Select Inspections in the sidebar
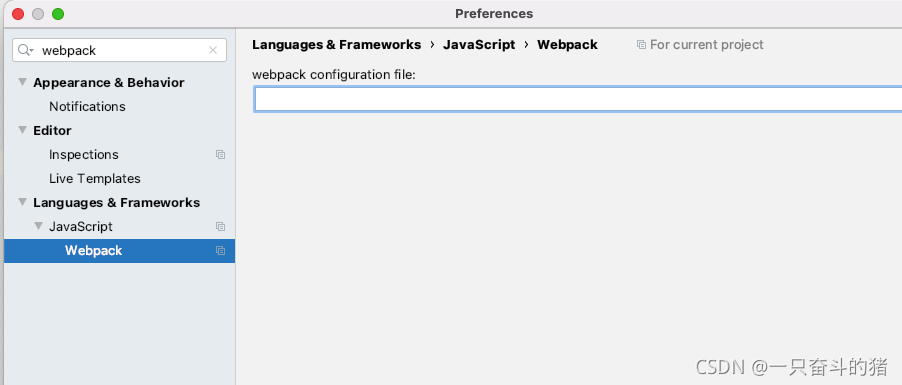 tap(83, 155)
